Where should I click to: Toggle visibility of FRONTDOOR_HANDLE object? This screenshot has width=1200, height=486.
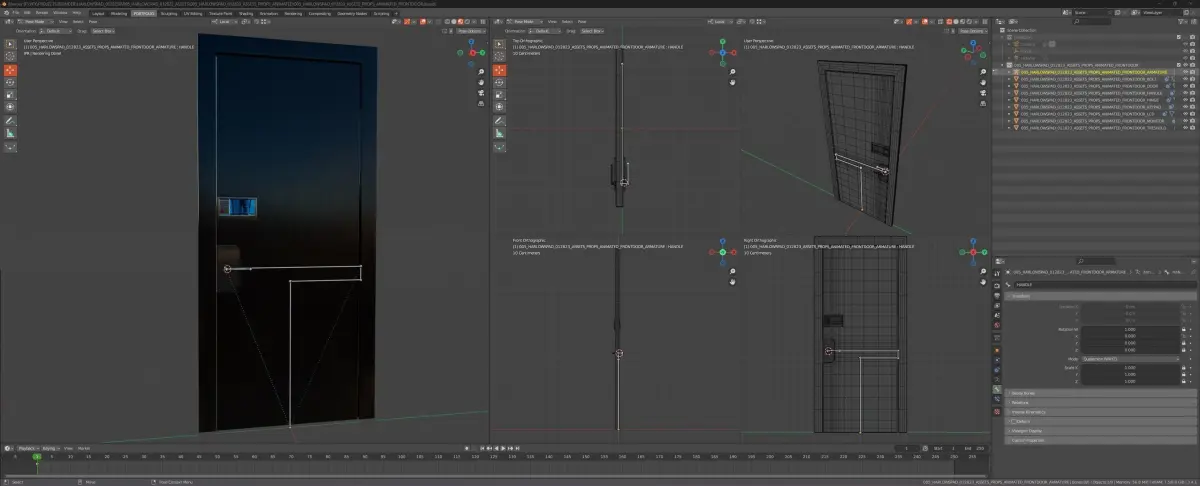pos(1186,93)
